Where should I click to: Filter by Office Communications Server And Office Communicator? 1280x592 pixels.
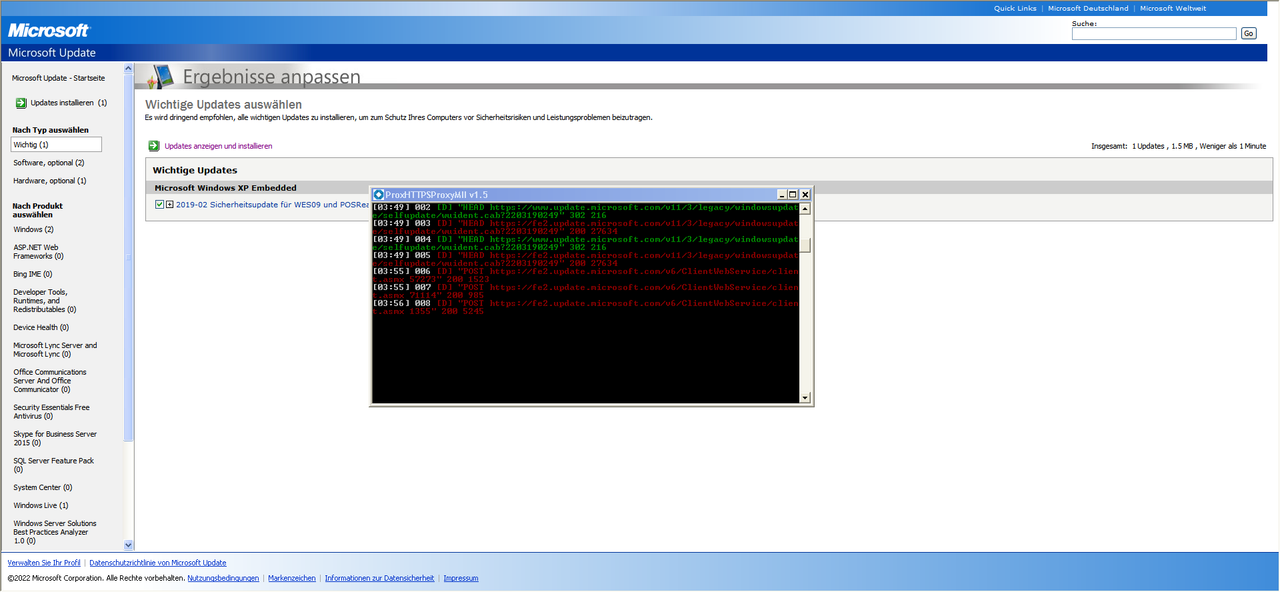[x=50, y=381]
